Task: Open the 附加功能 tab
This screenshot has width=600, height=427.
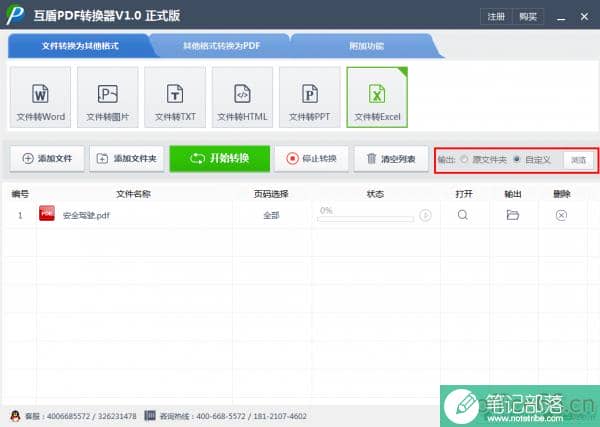Action: tap(366, 46)
